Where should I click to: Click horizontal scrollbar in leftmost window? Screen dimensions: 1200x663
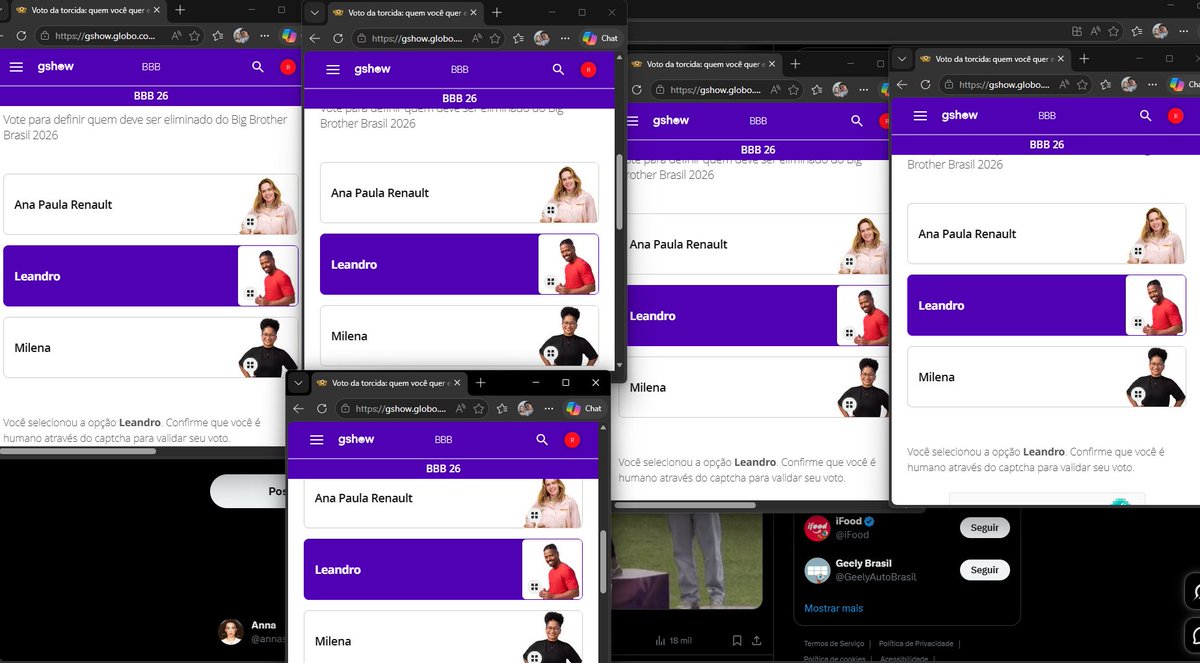pos(78,452)
